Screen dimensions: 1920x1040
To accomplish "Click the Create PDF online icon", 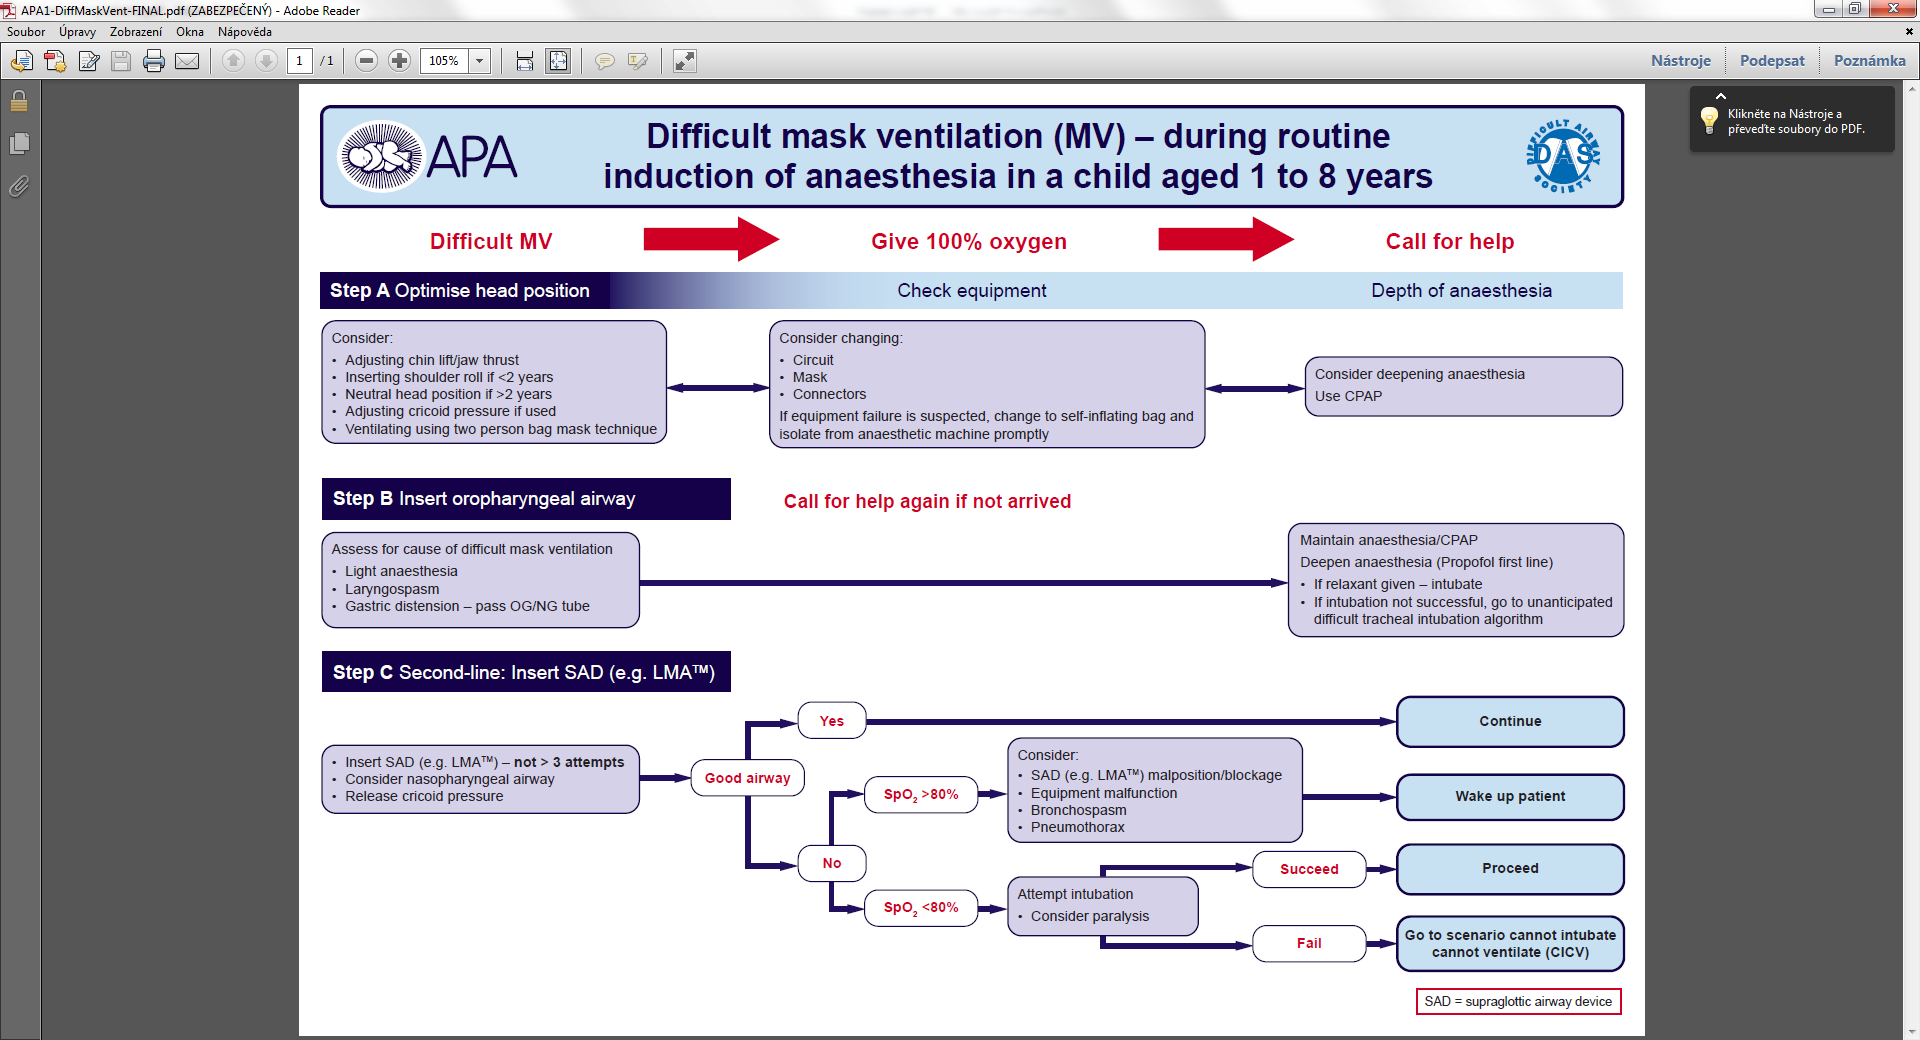I will tap(55, 61).
